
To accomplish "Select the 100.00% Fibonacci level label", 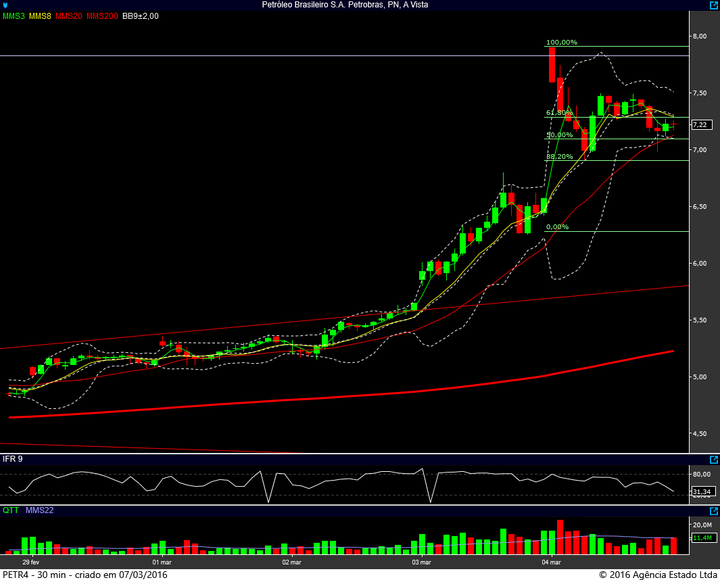I will point(561,43).
